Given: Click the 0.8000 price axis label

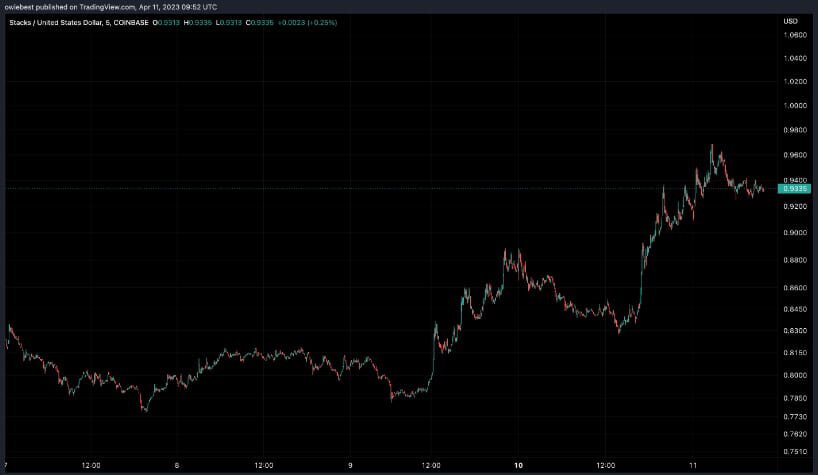Looking at the screenshot, I should (795, 375).
